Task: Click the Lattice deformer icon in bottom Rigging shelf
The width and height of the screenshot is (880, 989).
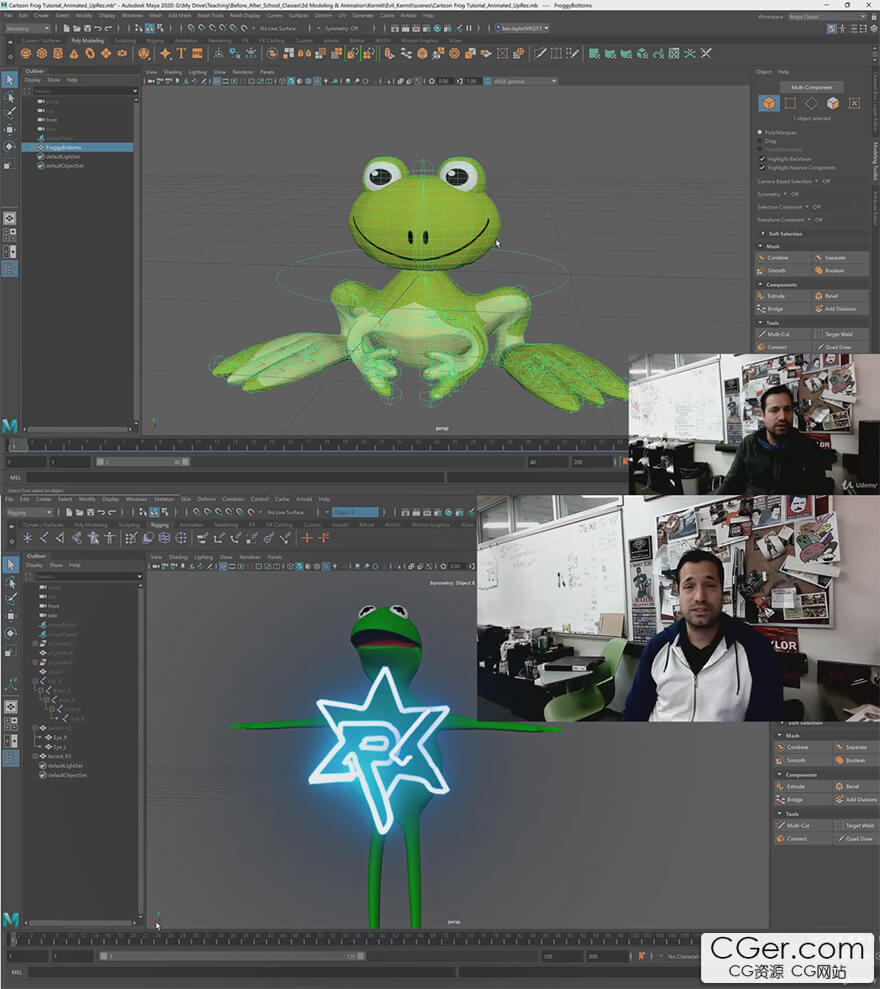Action: point(164,538)
